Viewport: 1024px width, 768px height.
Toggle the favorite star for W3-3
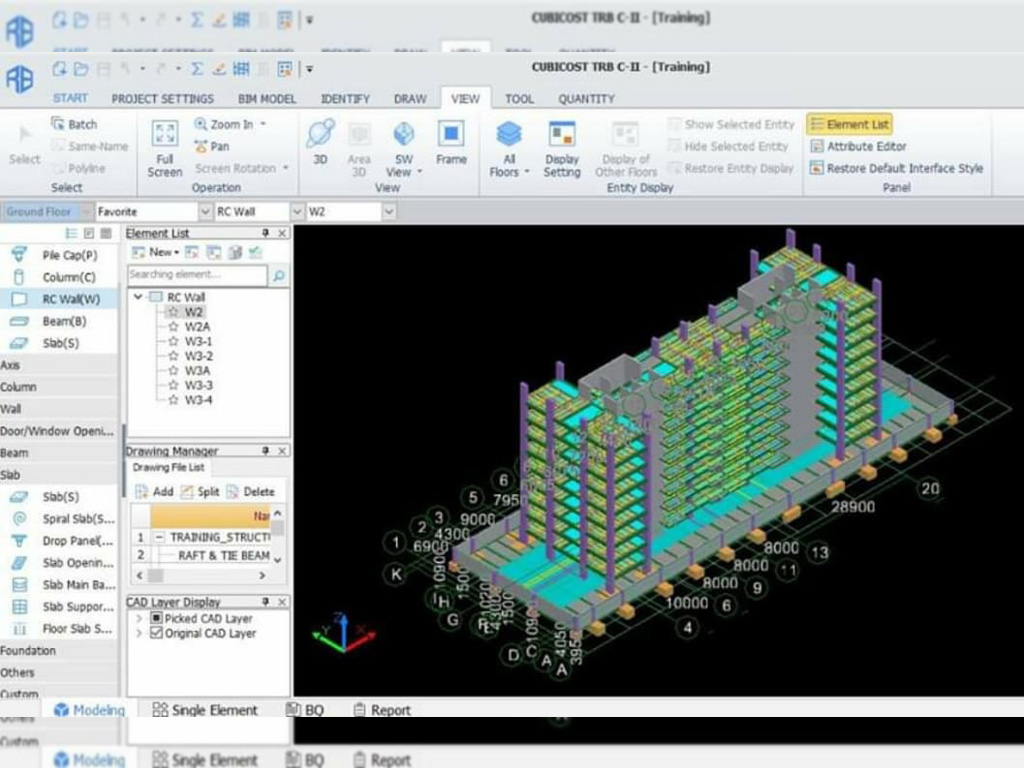click(173, 385)
